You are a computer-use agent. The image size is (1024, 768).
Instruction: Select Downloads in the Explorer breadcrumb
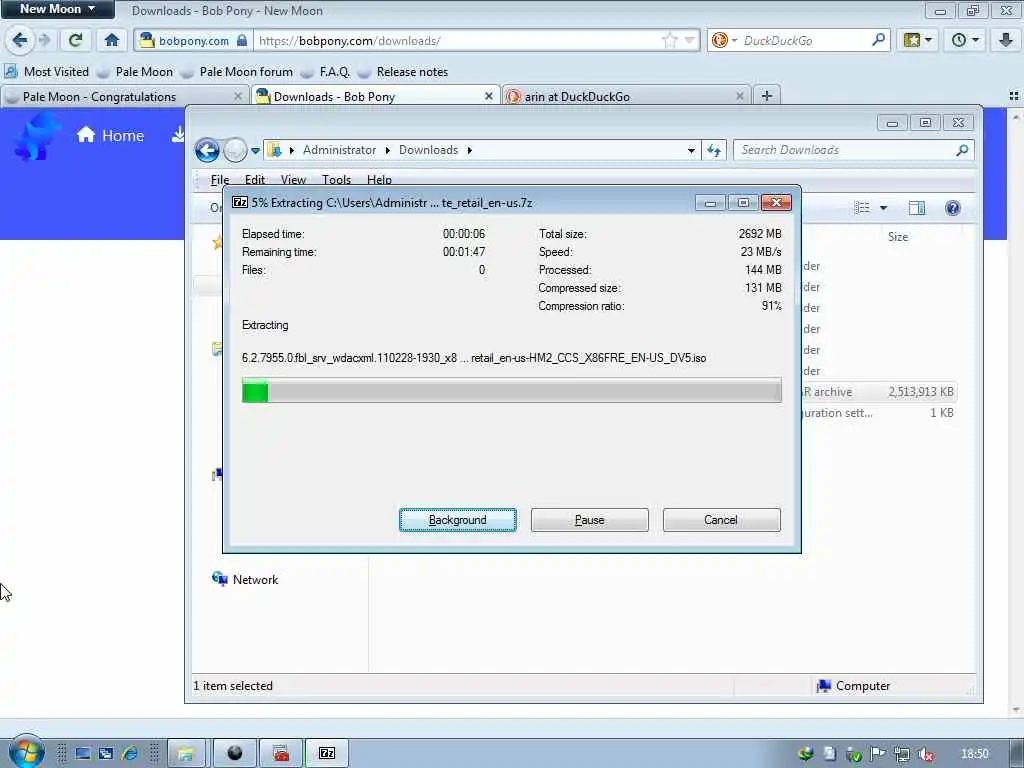click(x=428, y=150)
